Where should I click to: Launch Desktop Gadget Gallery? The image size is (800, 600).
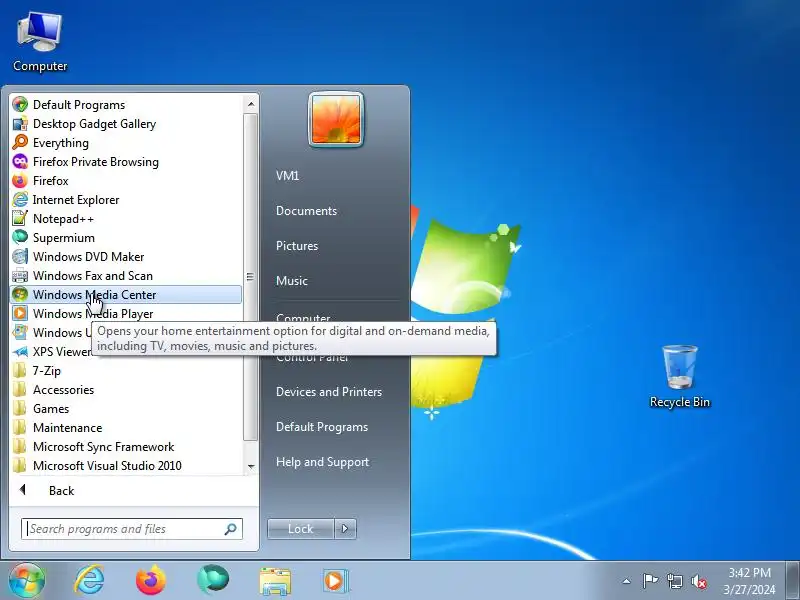126,123
